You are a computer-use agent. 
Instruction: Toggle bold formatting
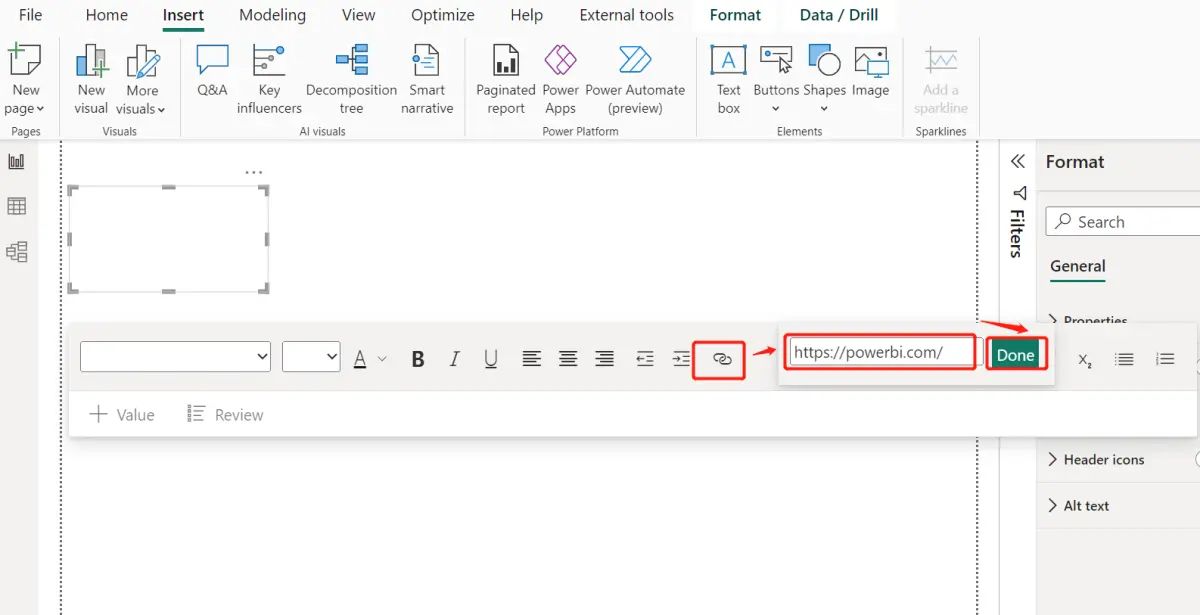(418, 358)
